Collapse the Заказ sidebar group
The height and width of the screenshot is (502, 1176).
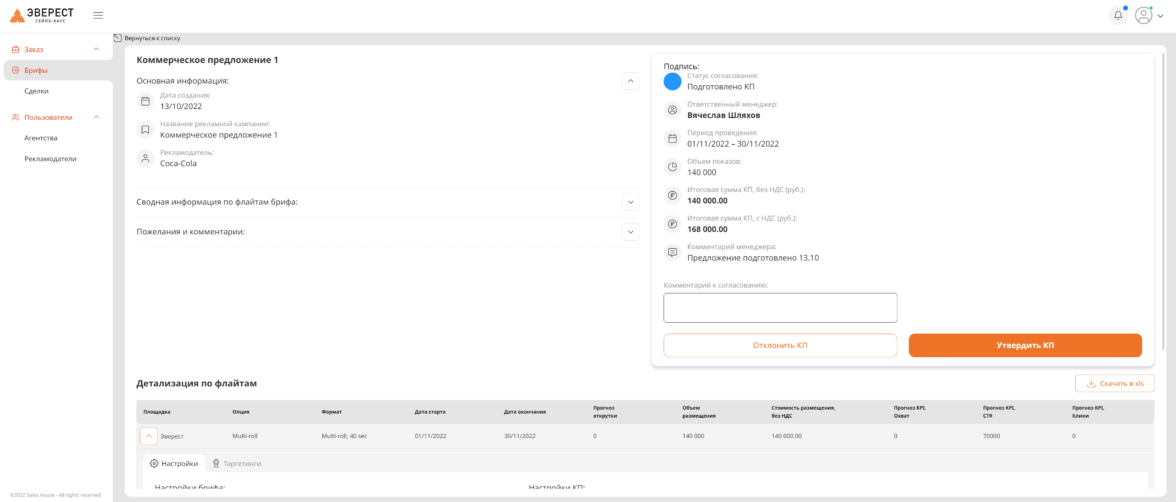[96, 49]
